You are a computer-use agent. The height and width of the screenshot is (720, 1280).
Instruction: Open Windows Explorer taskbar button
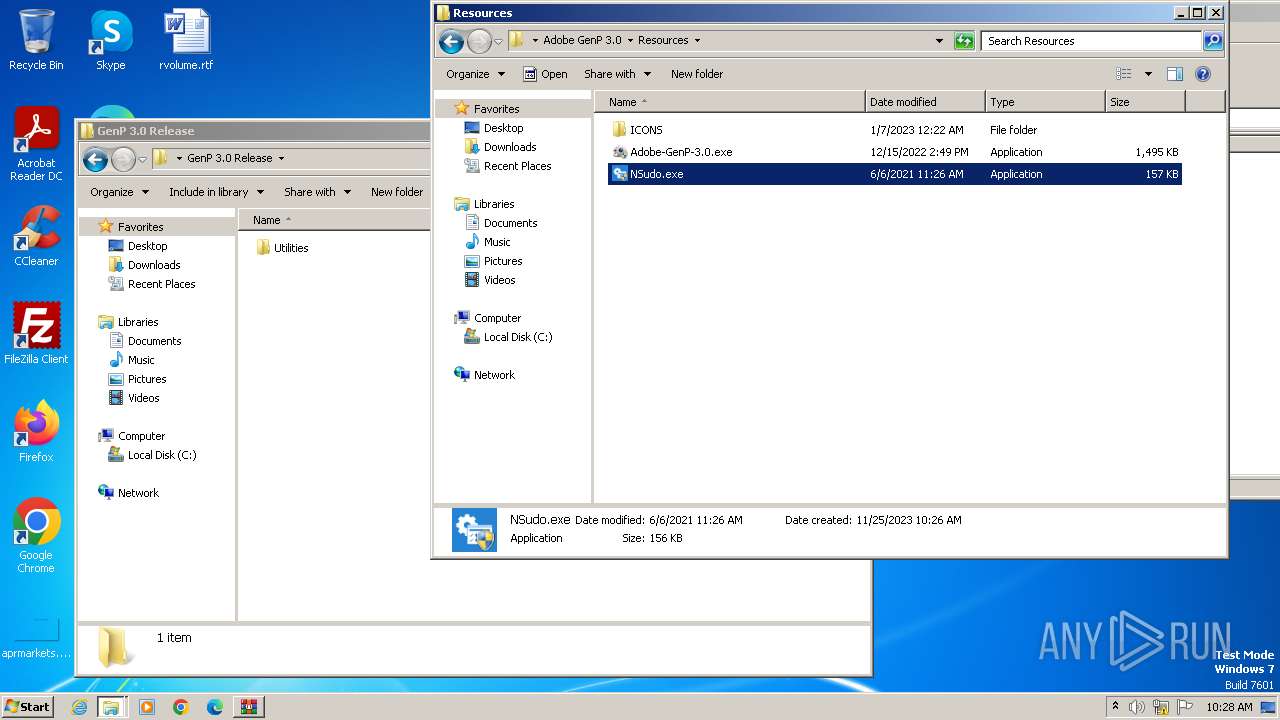click(111, 707)
